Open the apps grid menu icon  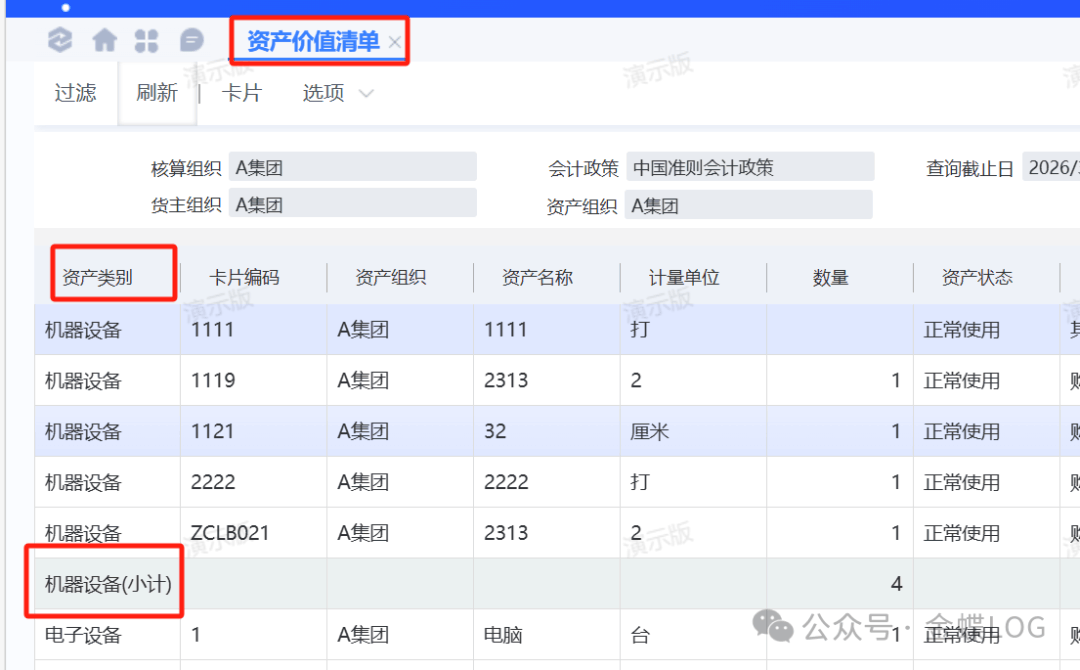[147, 41]
